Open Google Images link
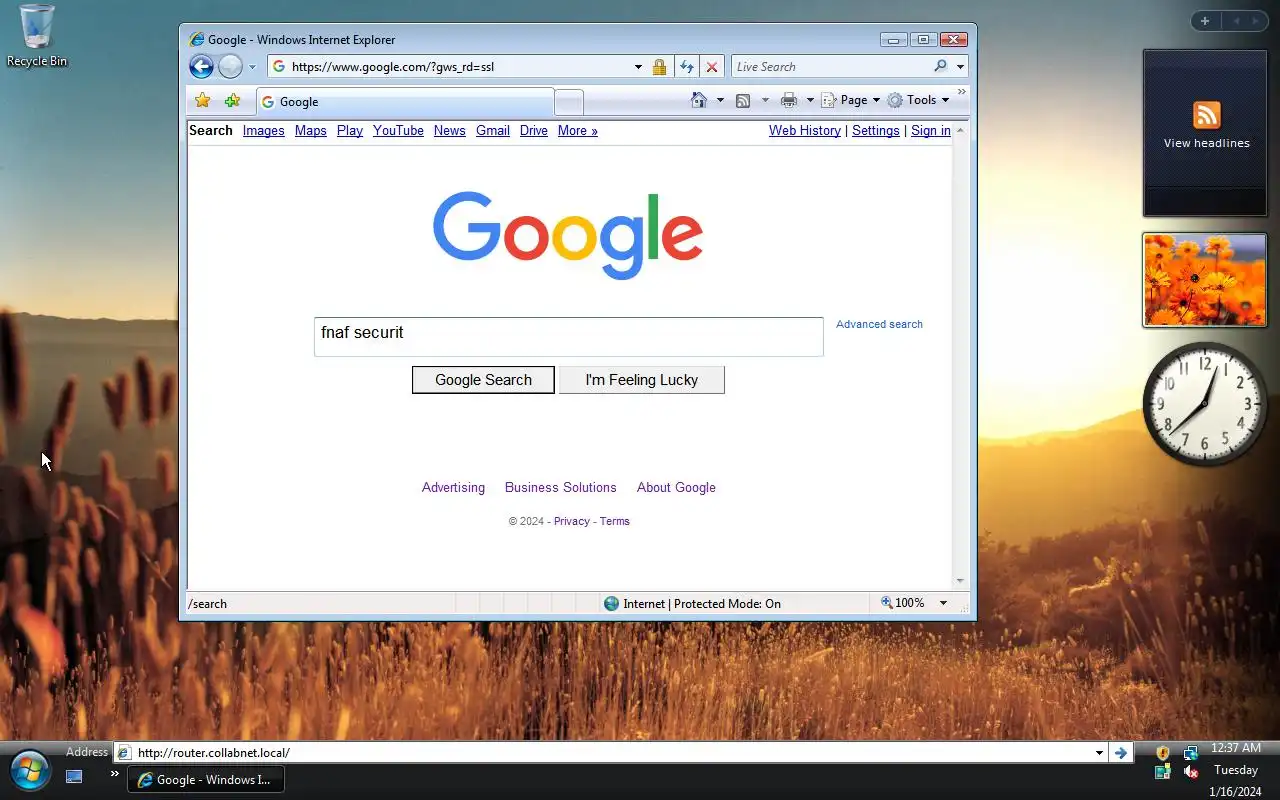 point(264,131)
